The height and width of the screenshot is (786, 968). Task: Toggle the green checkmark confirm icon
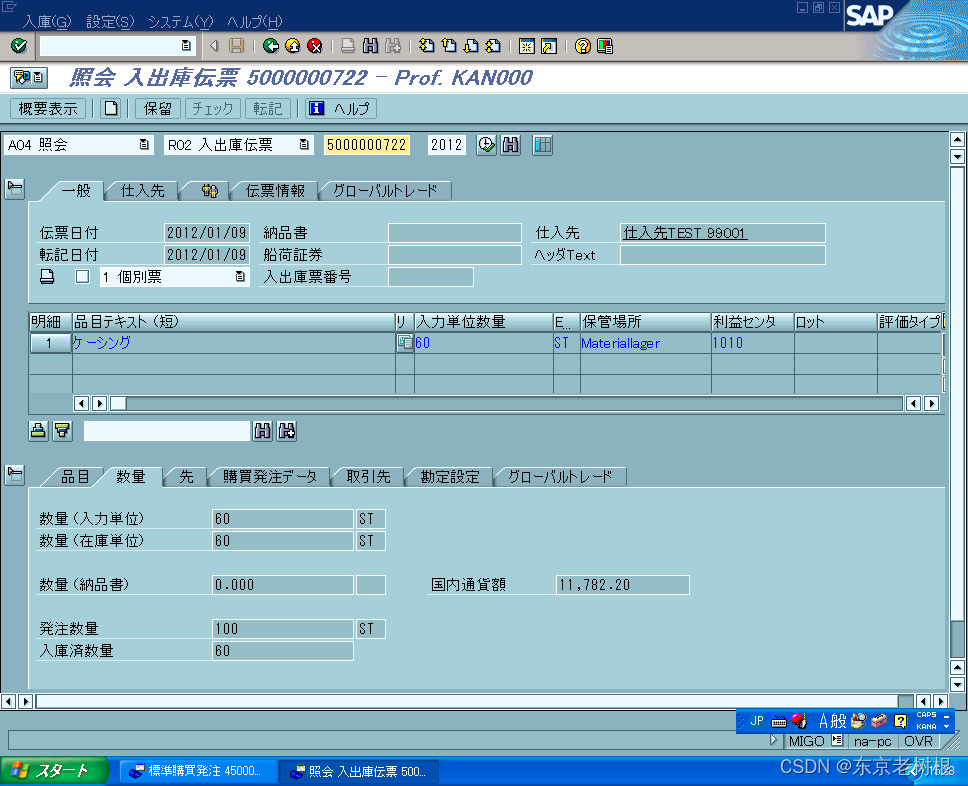click(16, 45)
